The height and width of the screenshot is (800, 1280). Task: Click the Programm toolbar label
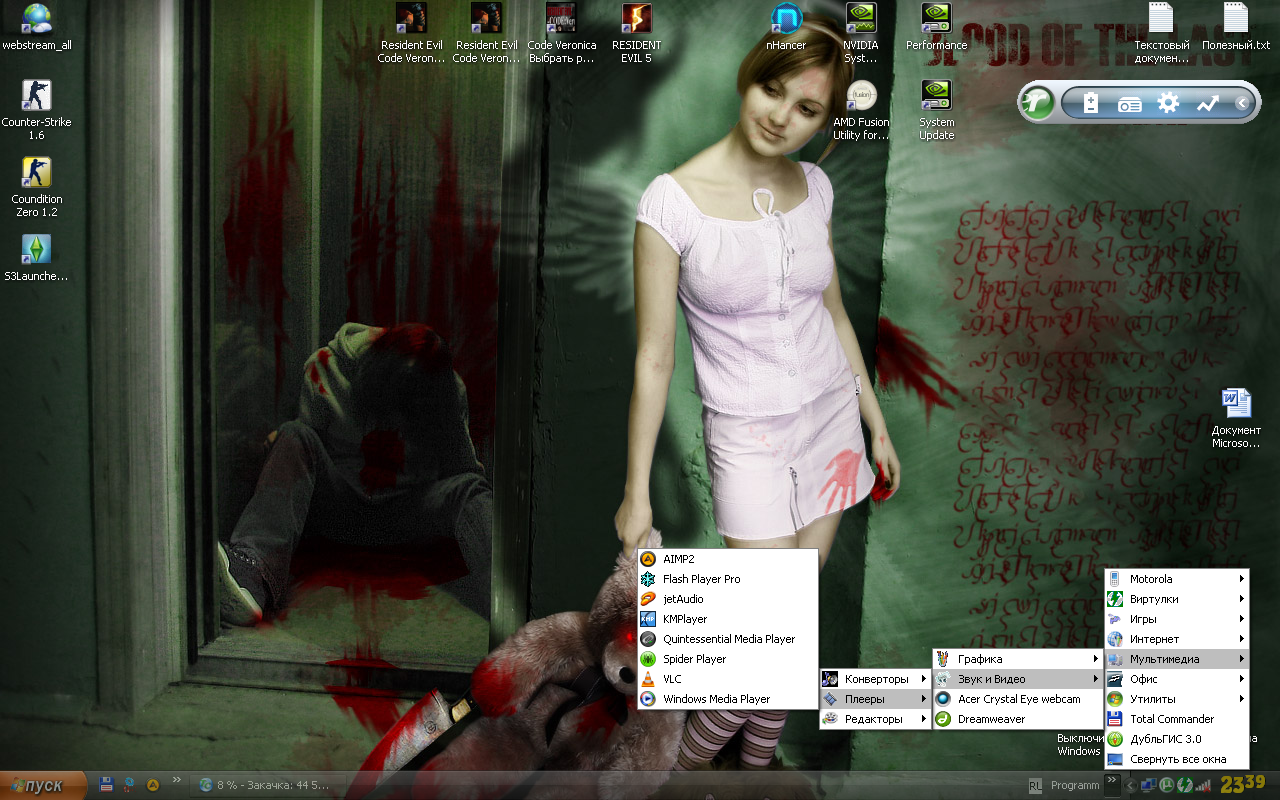(1075, 785)
